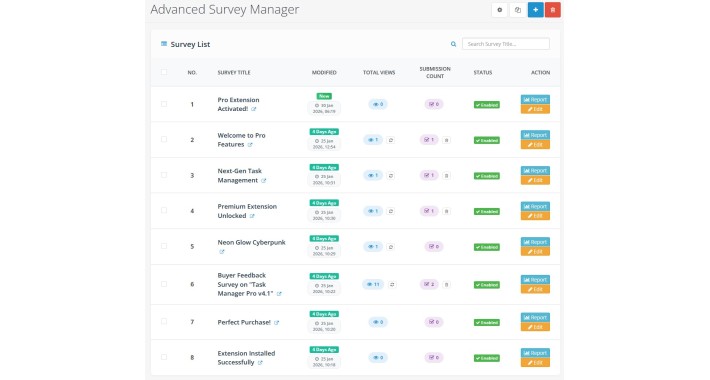The height and width of the screenshot is (380, 710).
Task: Open the settings gear button
Action: 499,10
